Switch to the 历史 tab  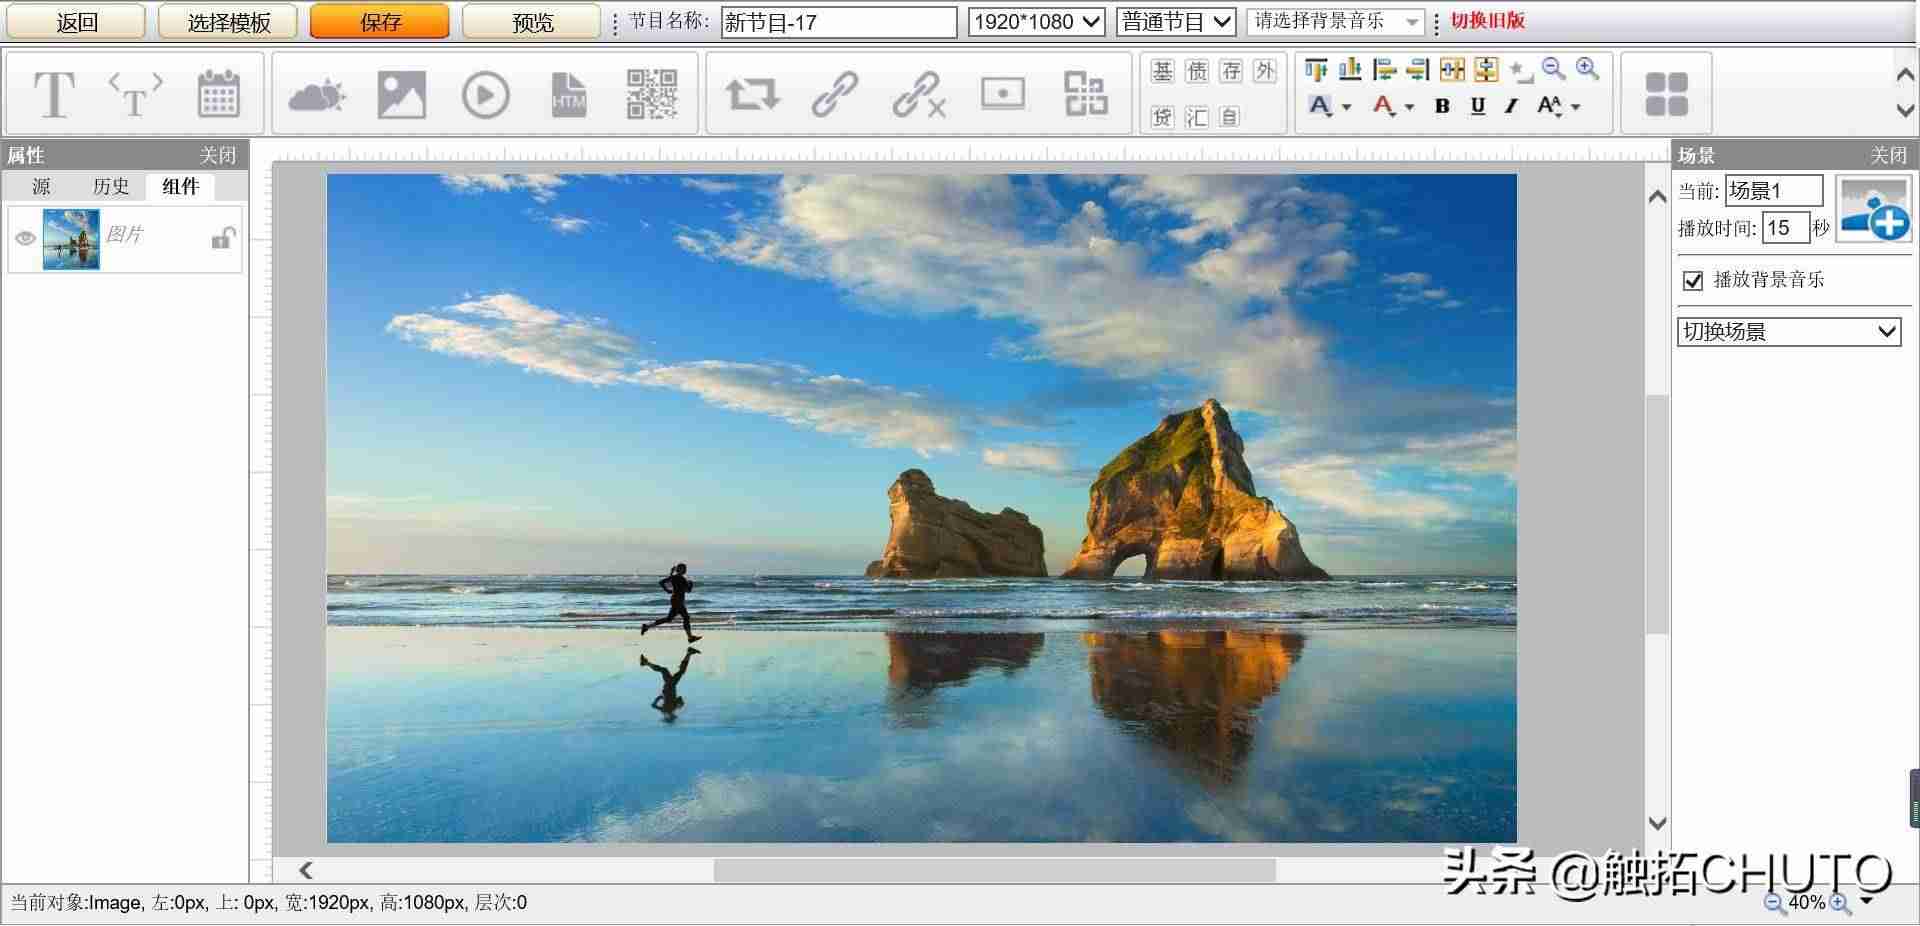pos(111,187)
